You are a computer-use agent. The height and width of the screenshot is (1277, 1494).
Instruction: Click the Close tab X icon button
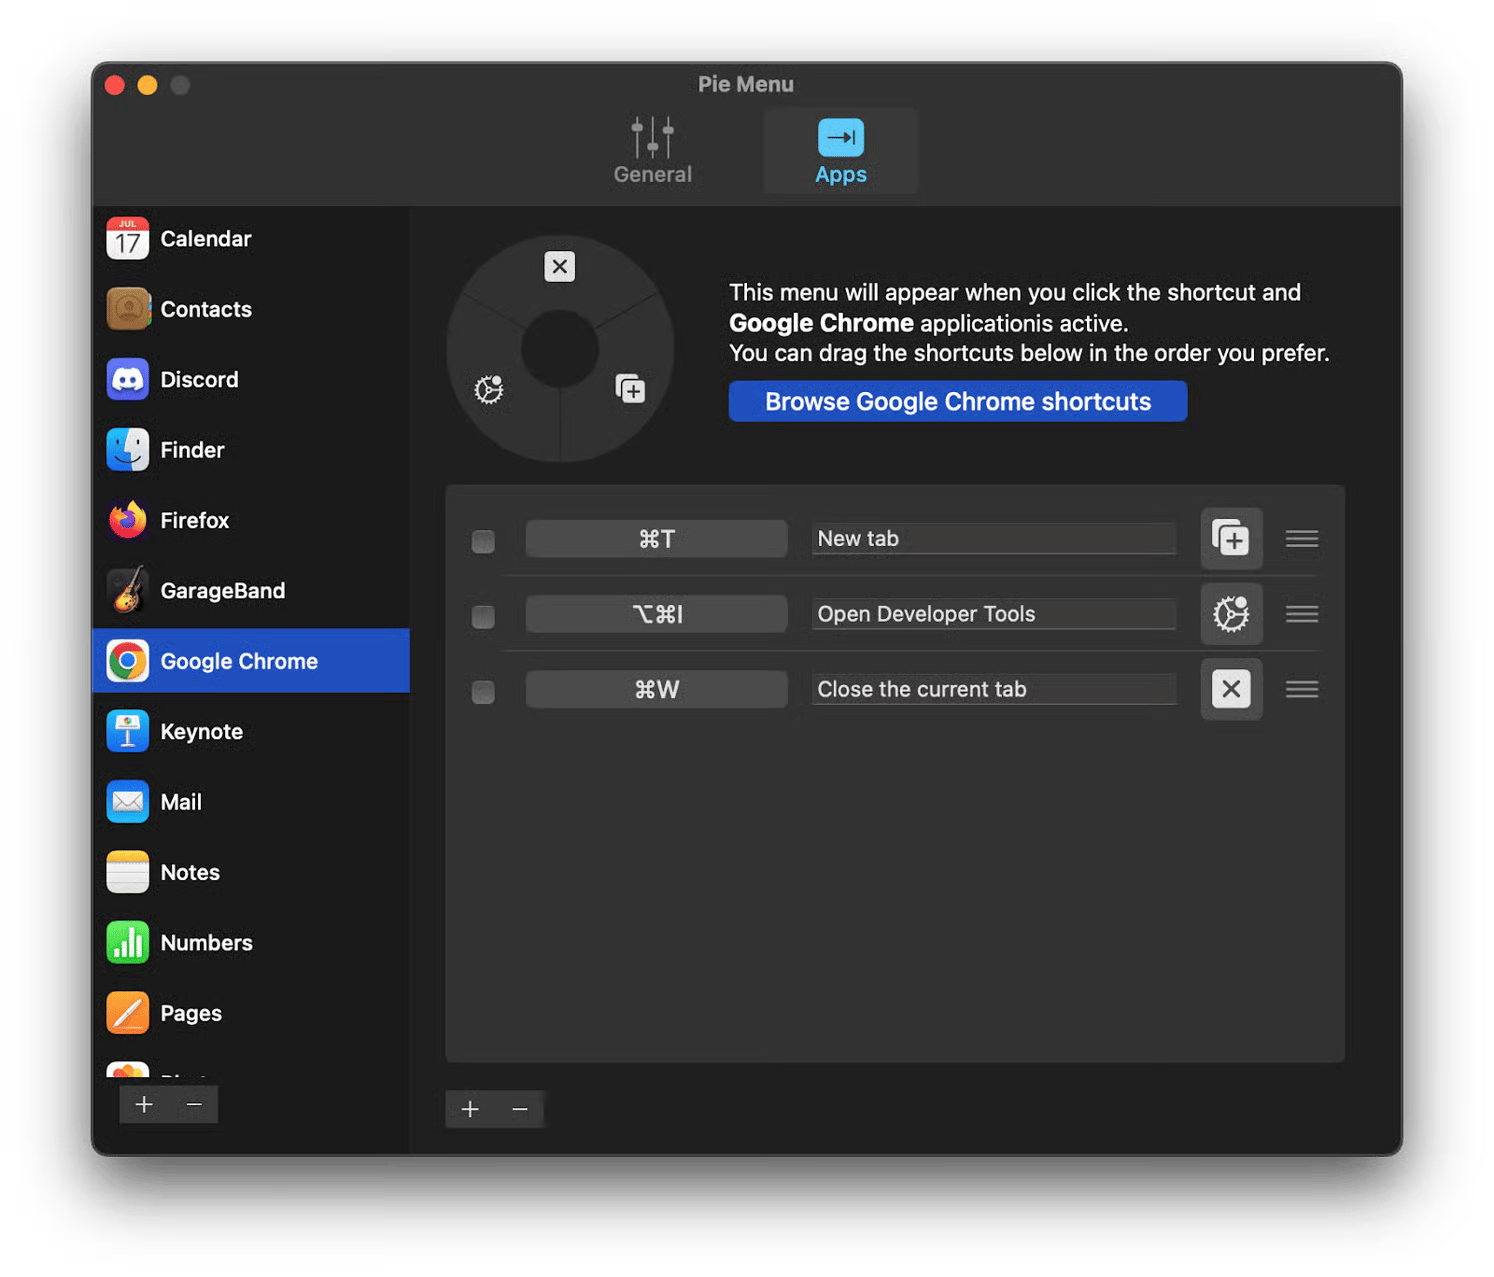point(1231,689)
